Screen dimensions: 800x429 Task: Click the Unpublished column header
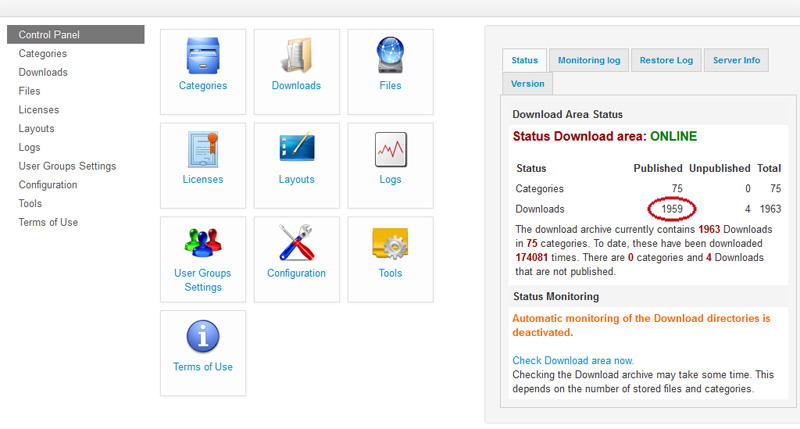(719, 168)
